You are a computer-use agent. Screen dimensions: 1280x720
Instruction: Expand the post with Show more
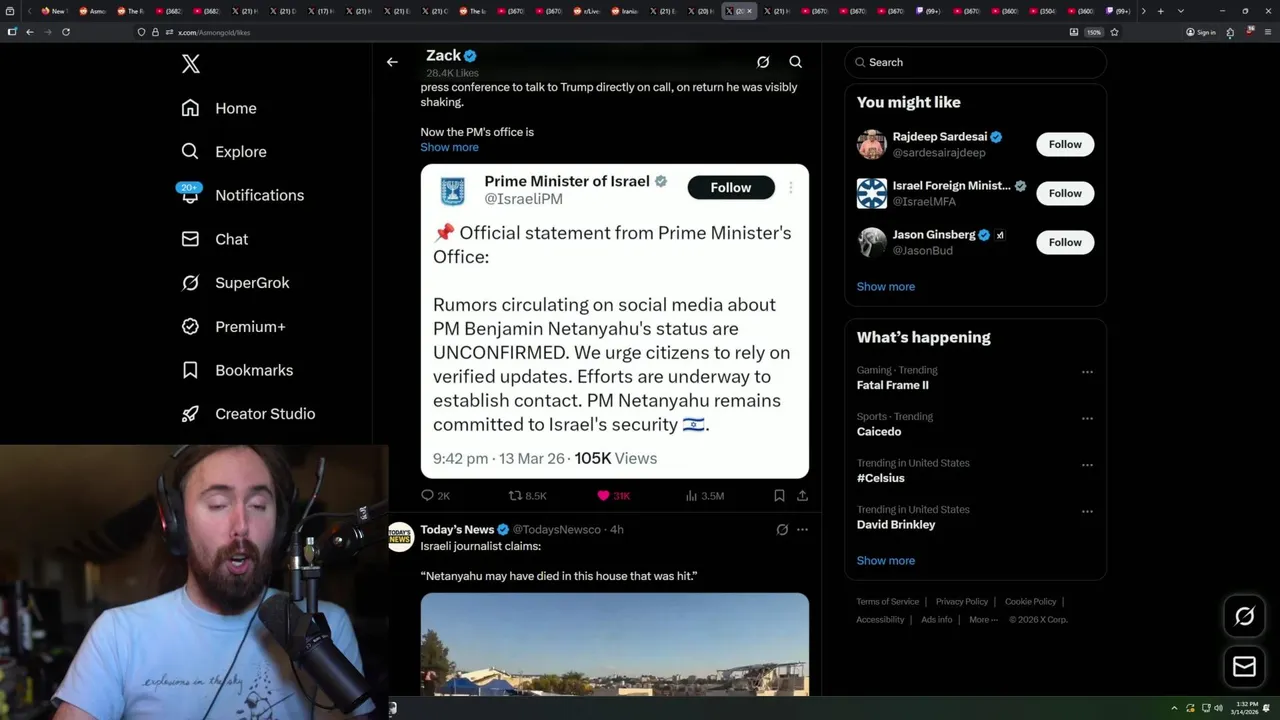449,147
